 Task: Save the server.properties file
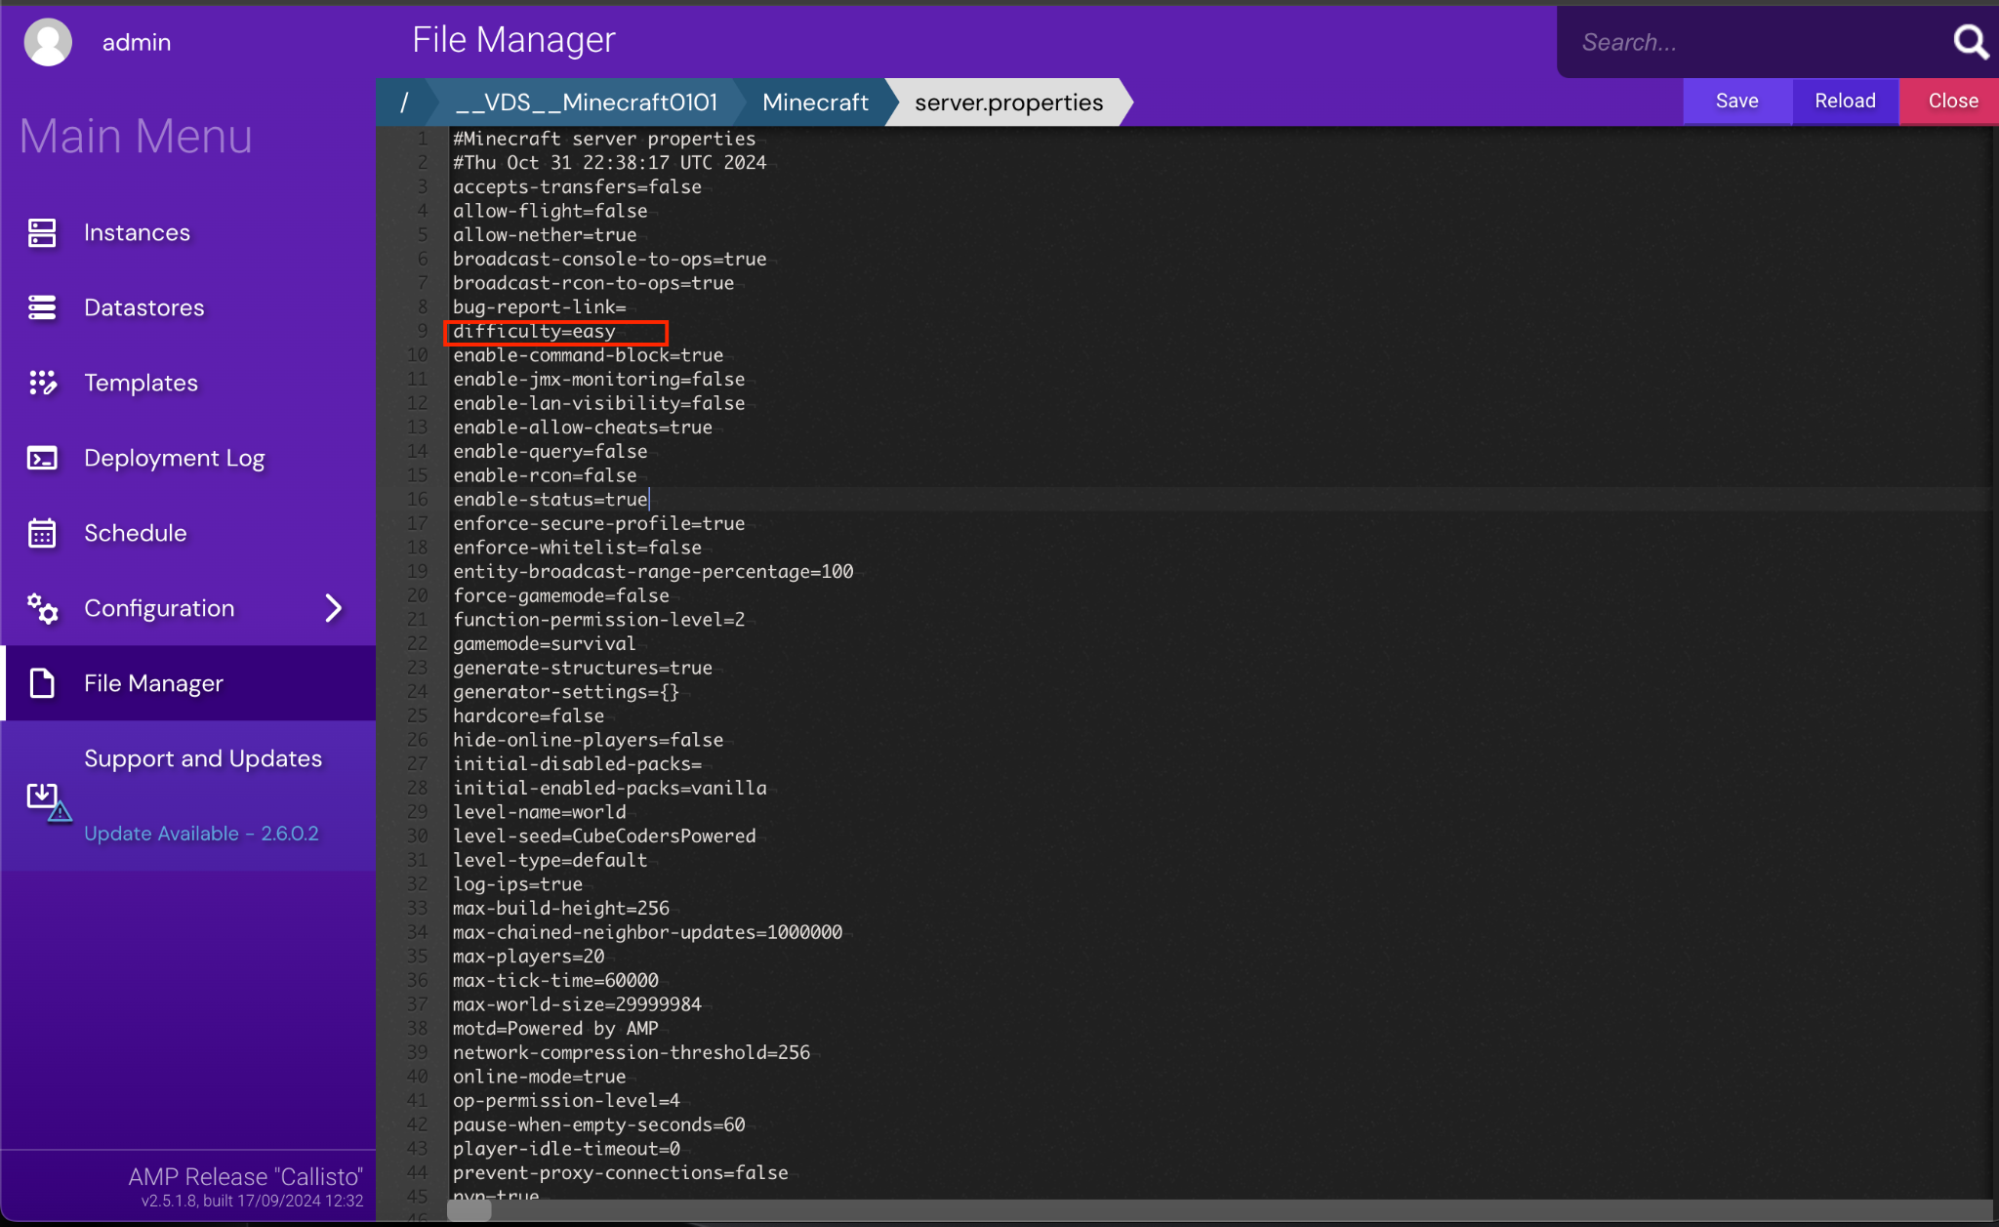[x=1737, y=100]
